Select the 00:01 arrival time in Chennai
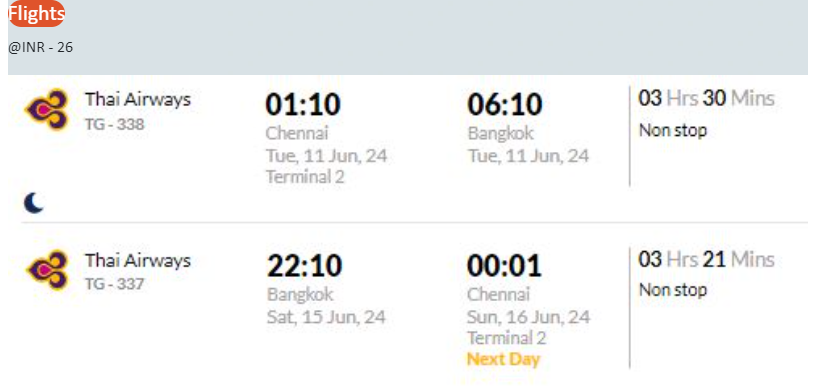 coord(504,265)
